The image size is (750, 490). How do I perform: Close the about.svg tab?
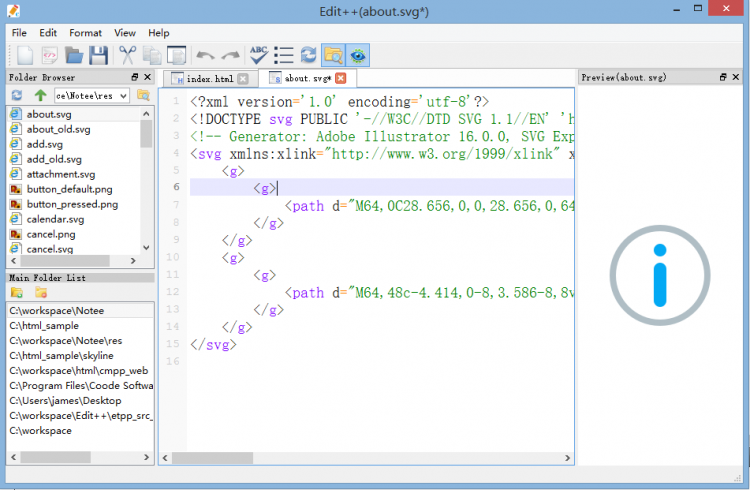341,78
